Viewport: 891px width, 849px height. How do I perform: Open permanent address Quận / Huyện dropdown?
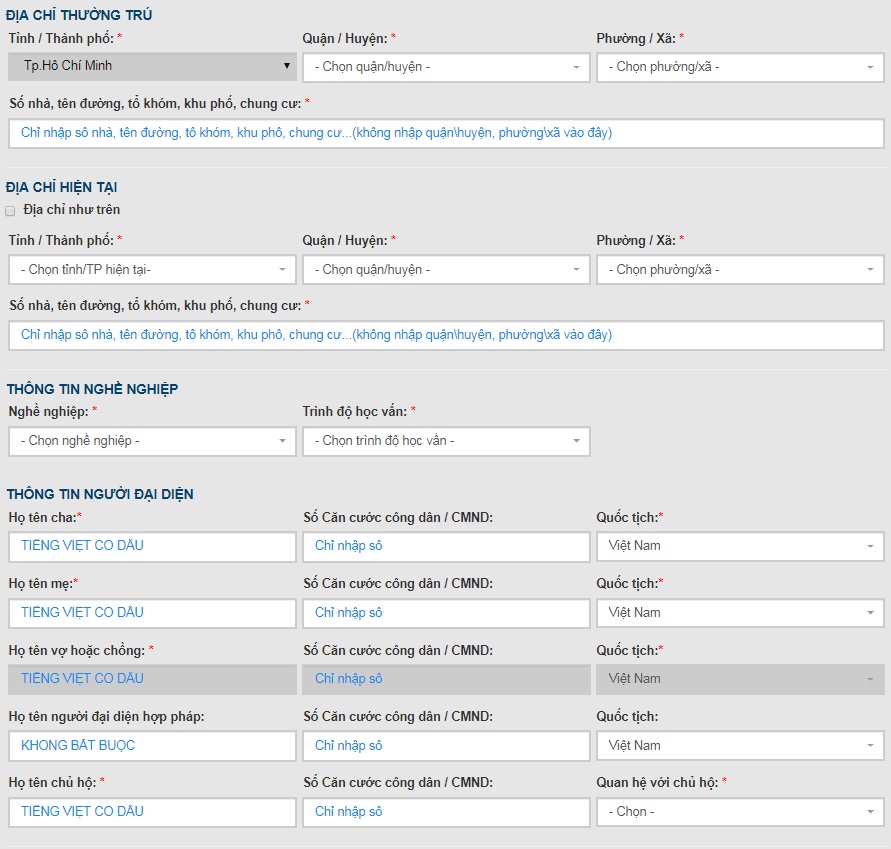tap(446, 67)
